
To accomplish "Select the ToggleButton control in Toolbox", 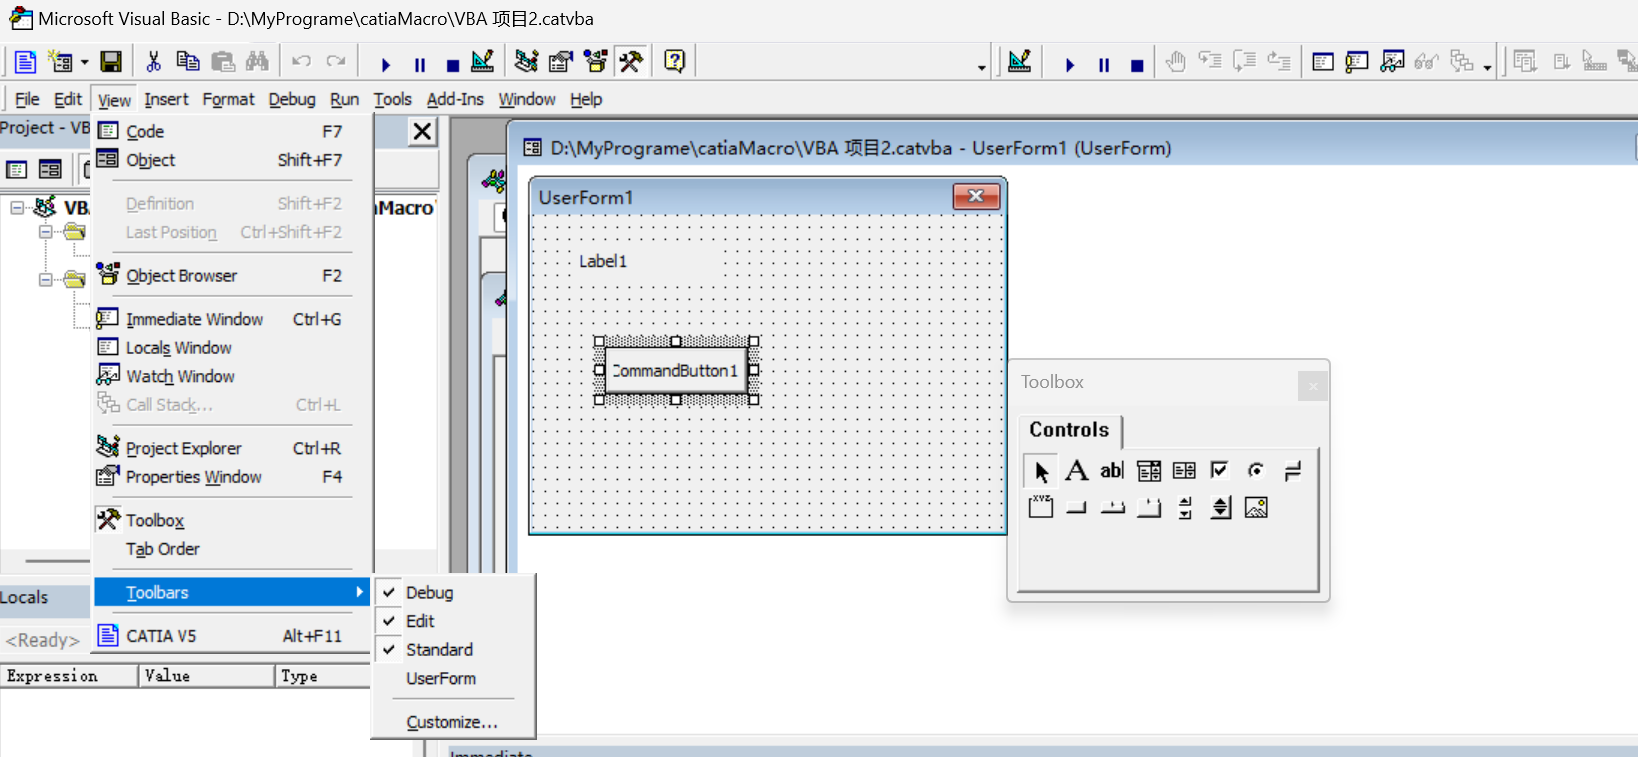I will pyautogui.click(x=1292, y=470).
